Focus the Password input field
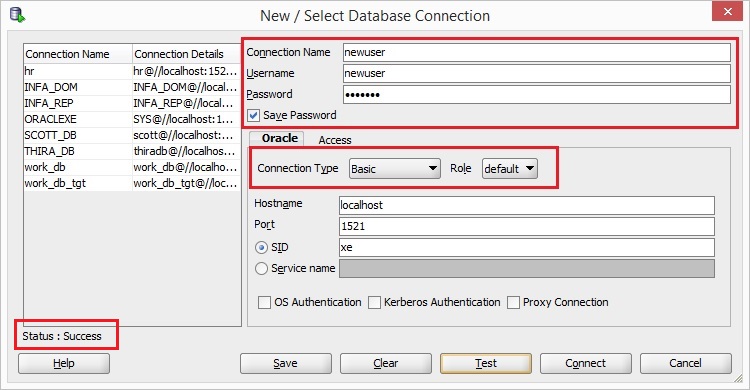750x390 pixels. tap(537, 94)
